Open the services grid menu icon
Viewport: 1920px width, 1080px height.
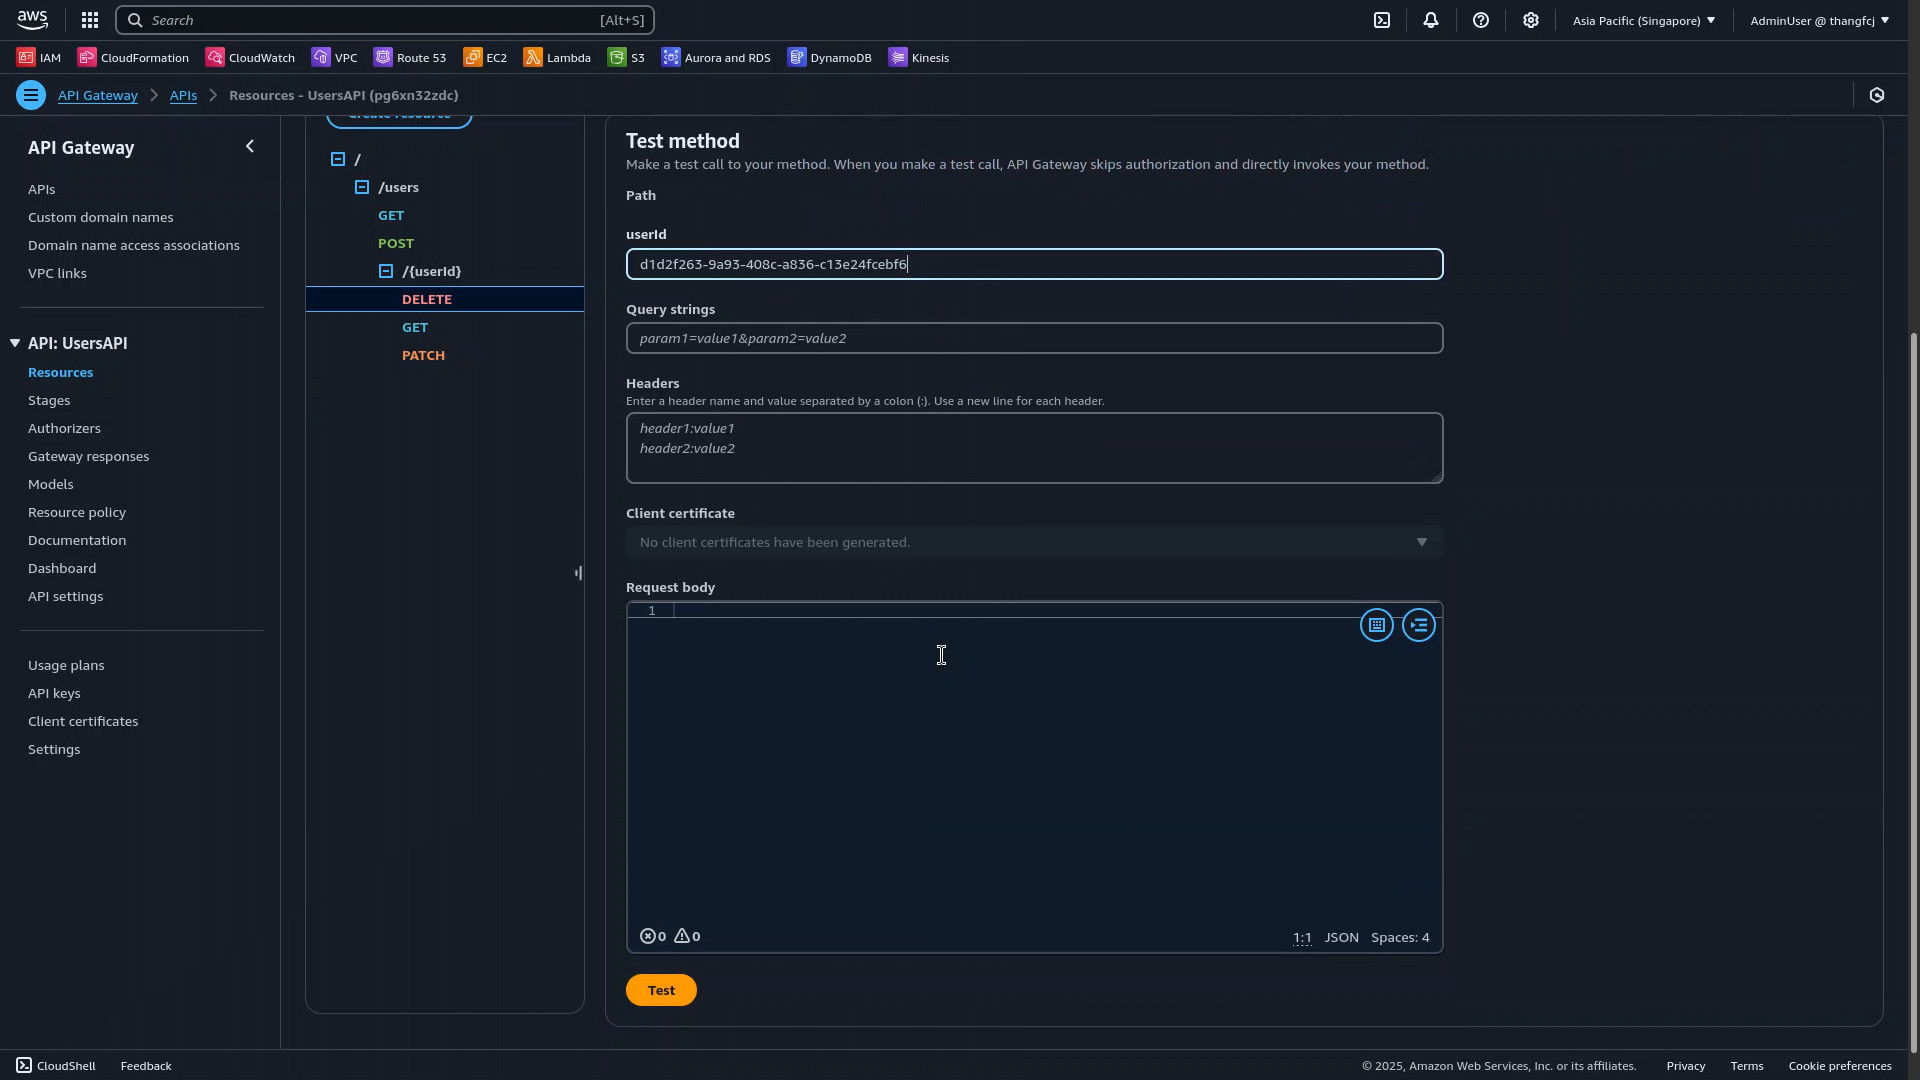click(90, 20)
